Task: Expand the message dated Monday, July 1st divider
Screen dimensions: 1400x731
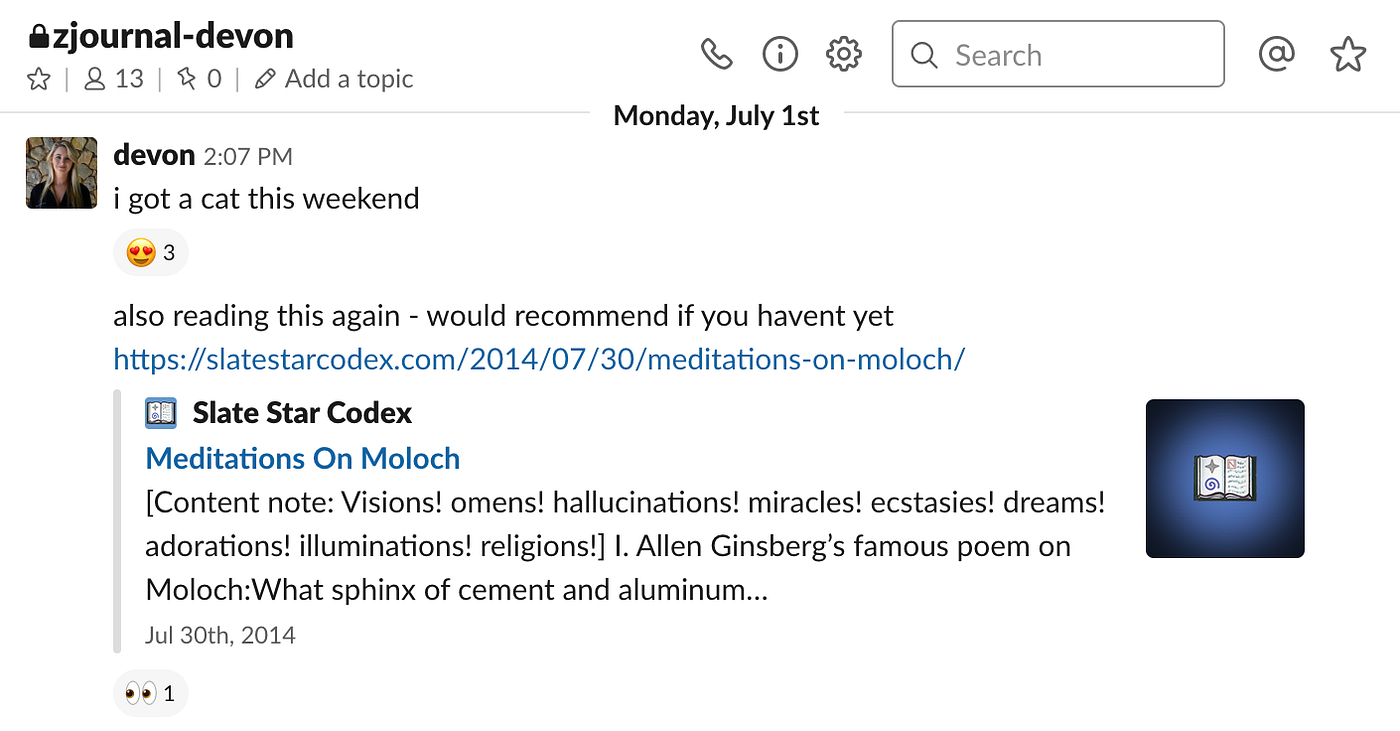Action: (x=716, y=115)
